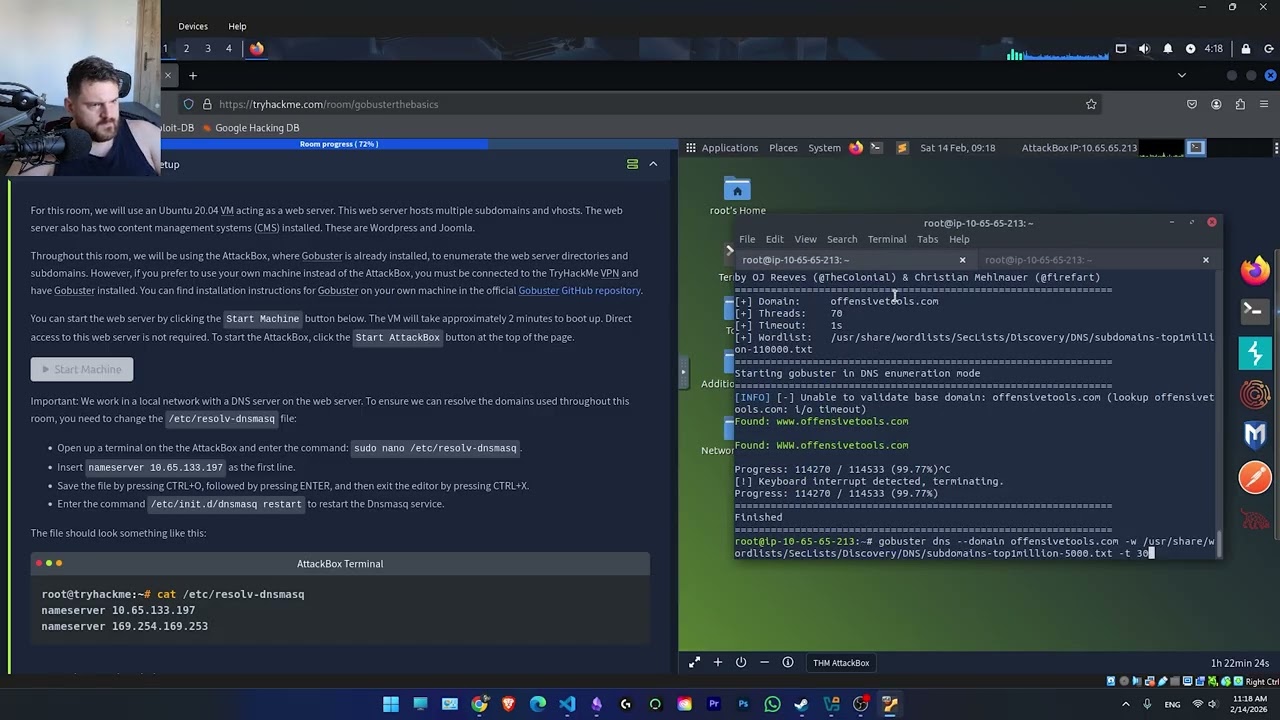This screenshot has width=1280, height=720.
Task: Open Sublime Text icon in AttackBox panel
Action: pyautogui.click(x=902, y=148)
